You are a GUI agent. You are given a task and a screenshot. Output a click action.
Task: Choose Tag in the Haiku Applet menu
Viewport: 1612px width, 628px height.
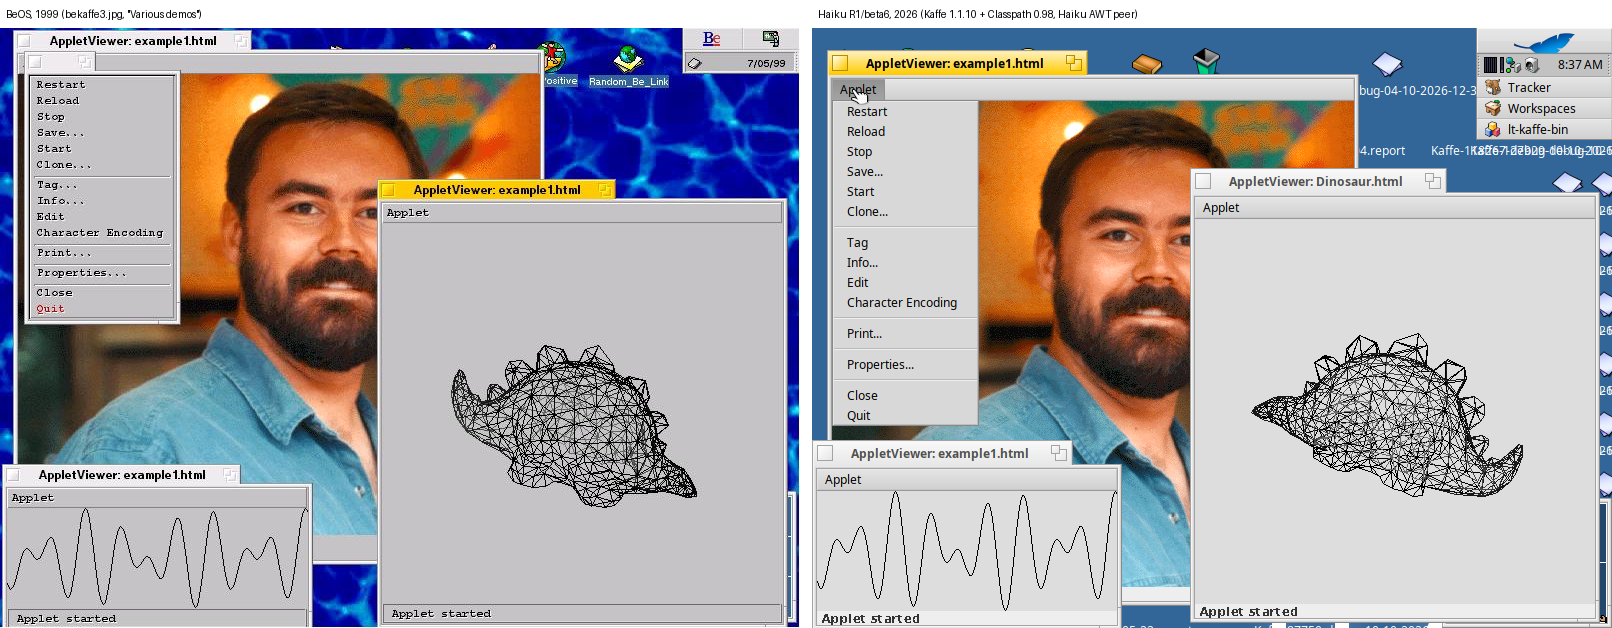point(906,242)
